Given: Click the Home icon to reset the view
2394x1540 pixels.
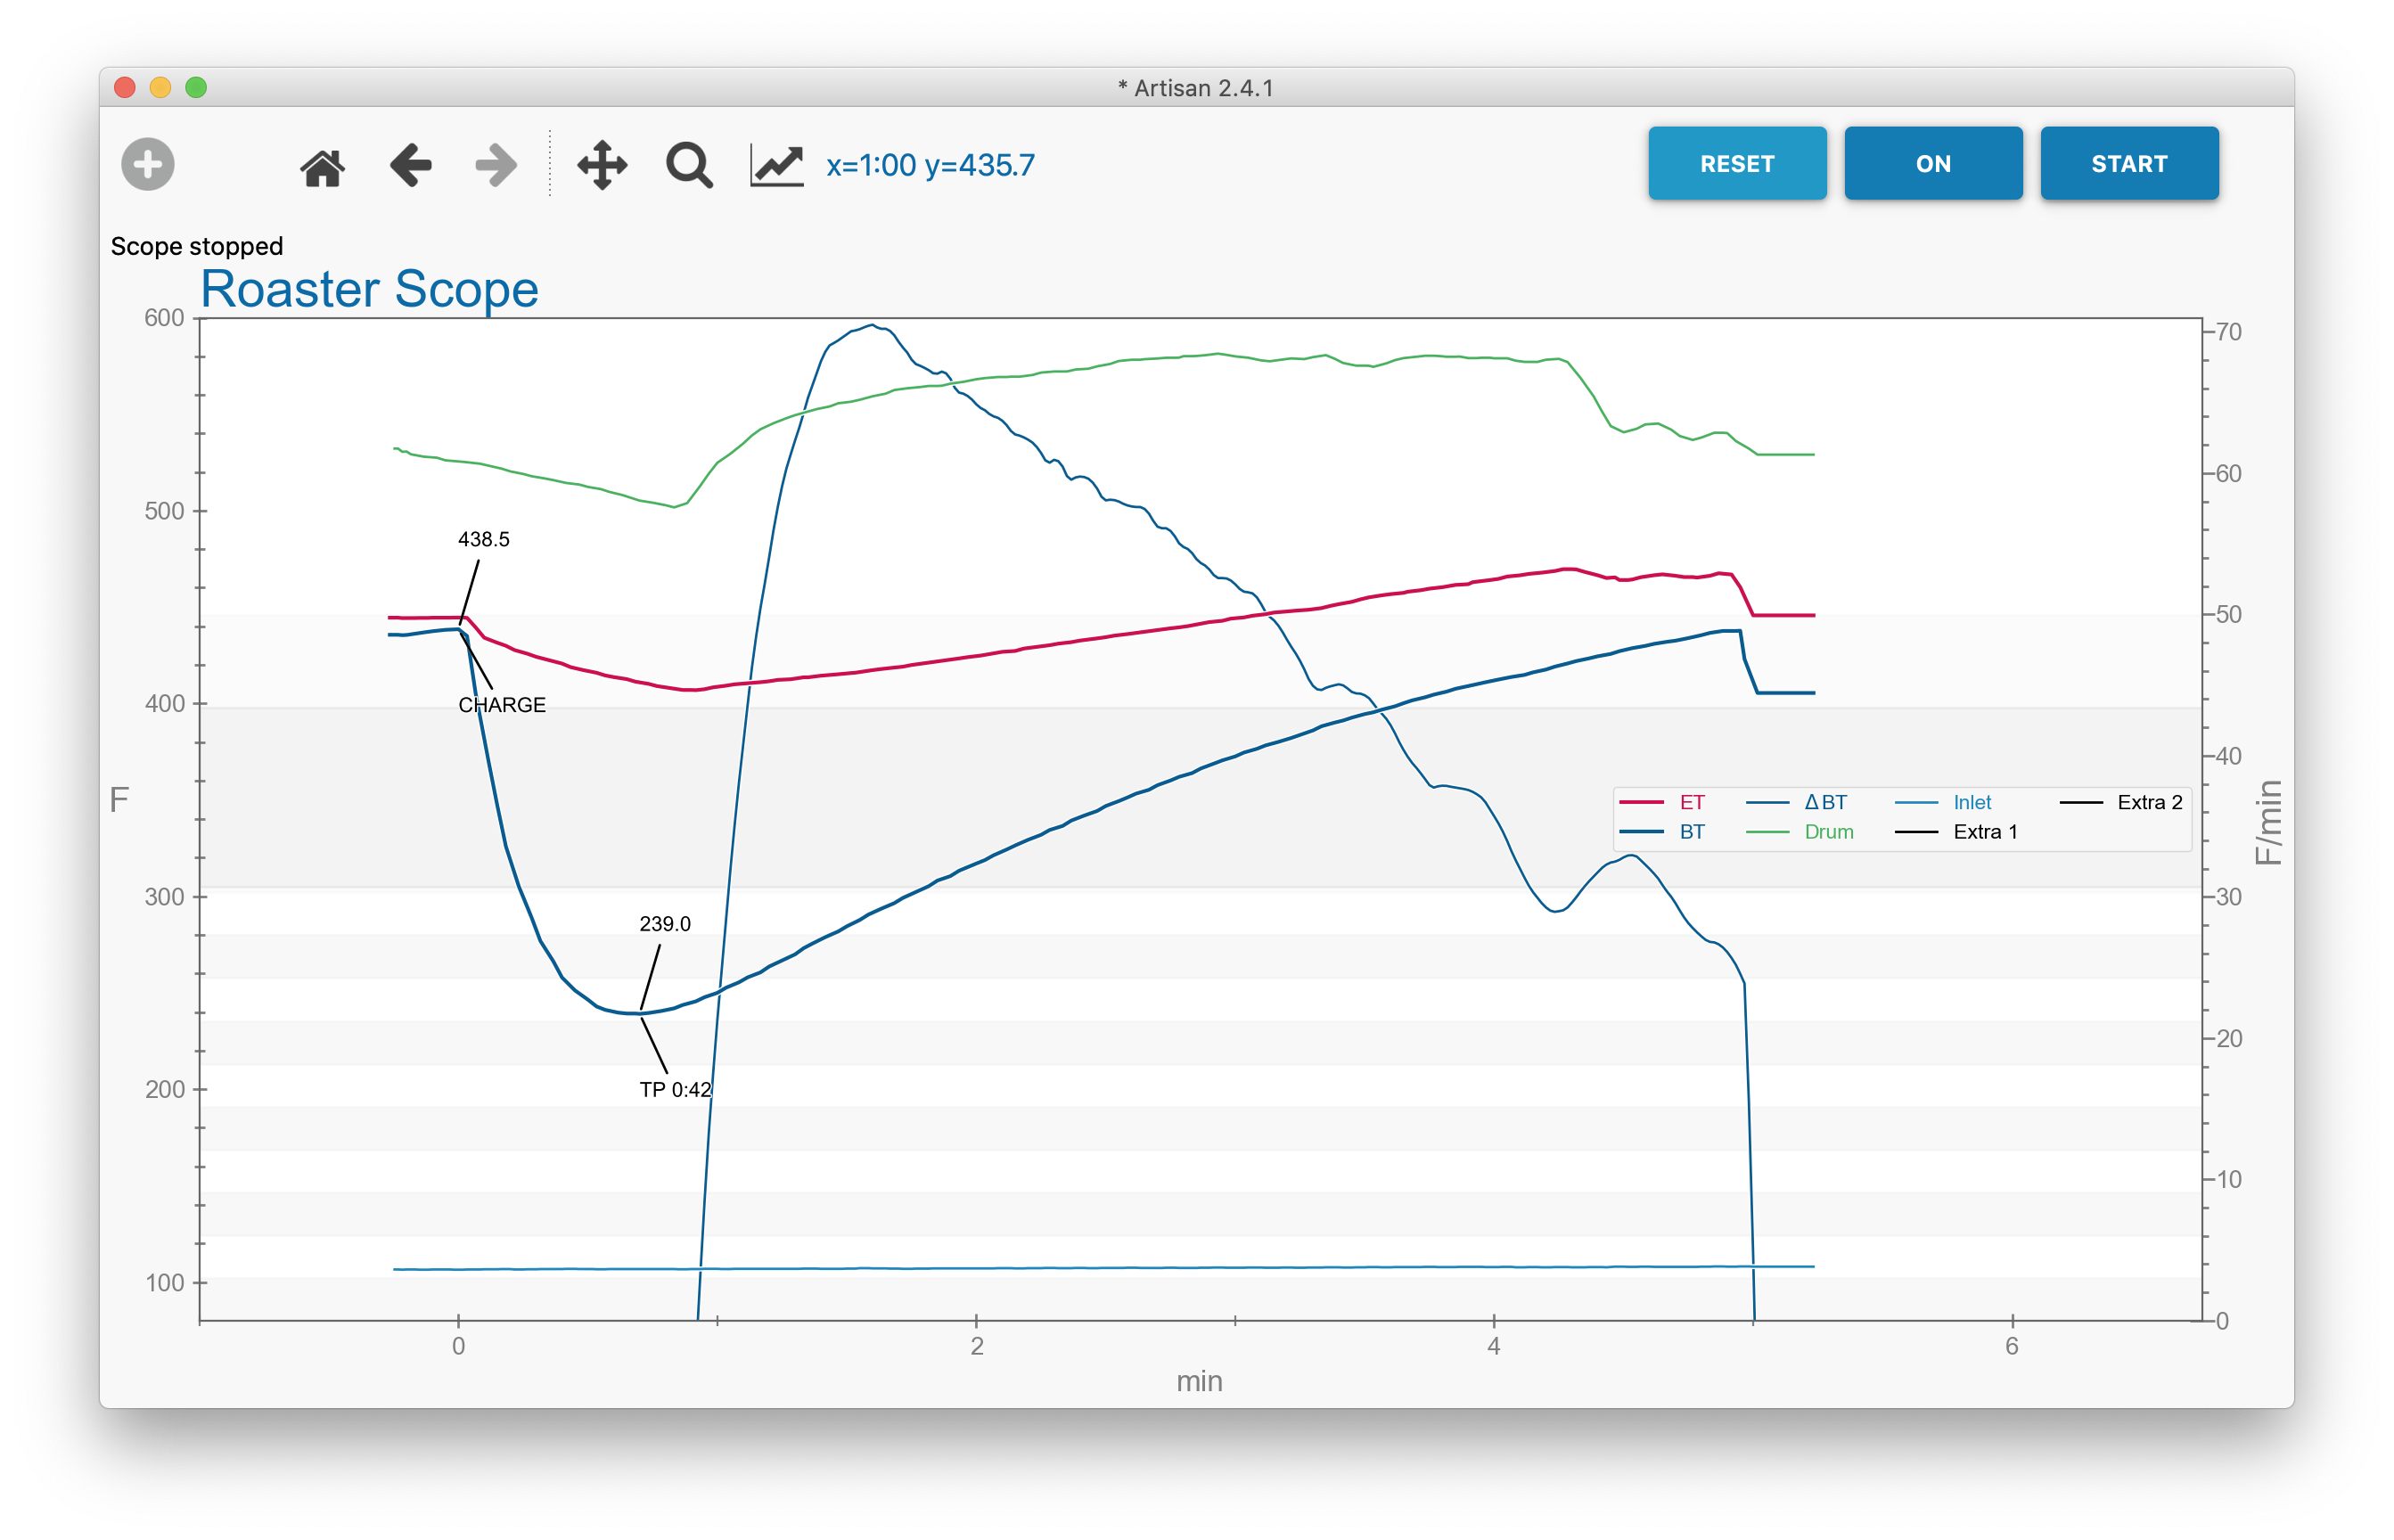Looking at the screenshot, I should pyautogui.click(x=322, y=165).
